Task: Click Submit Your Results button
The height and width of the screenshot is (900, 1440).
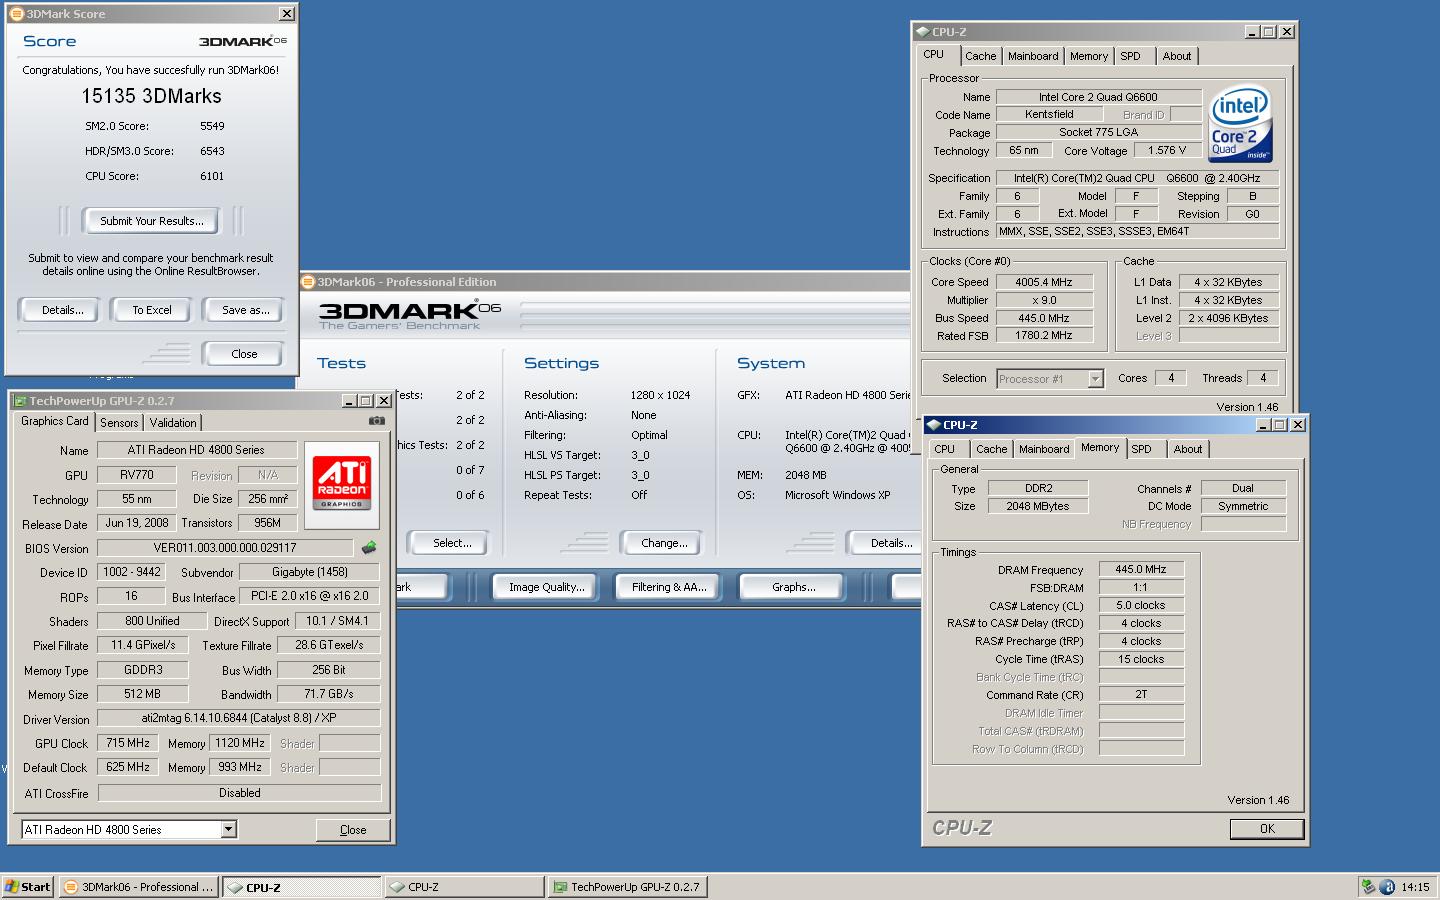Action: 151,221
